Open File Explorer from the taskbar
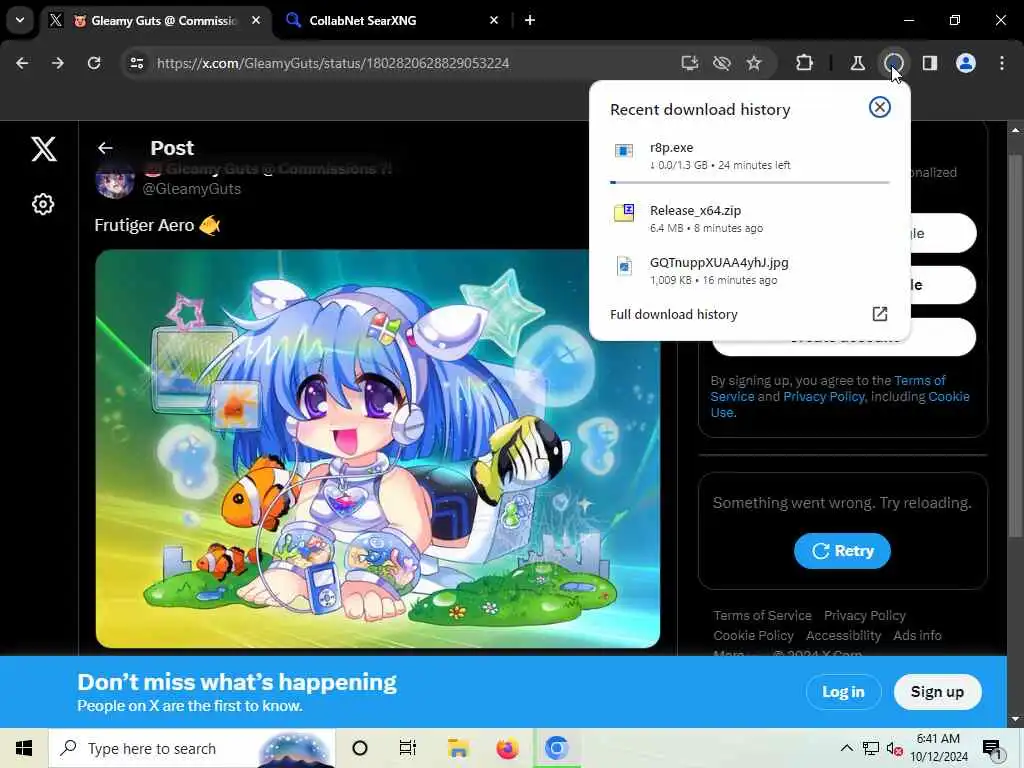This screenshot has width=1024, height=768. (x=458, y=748)
